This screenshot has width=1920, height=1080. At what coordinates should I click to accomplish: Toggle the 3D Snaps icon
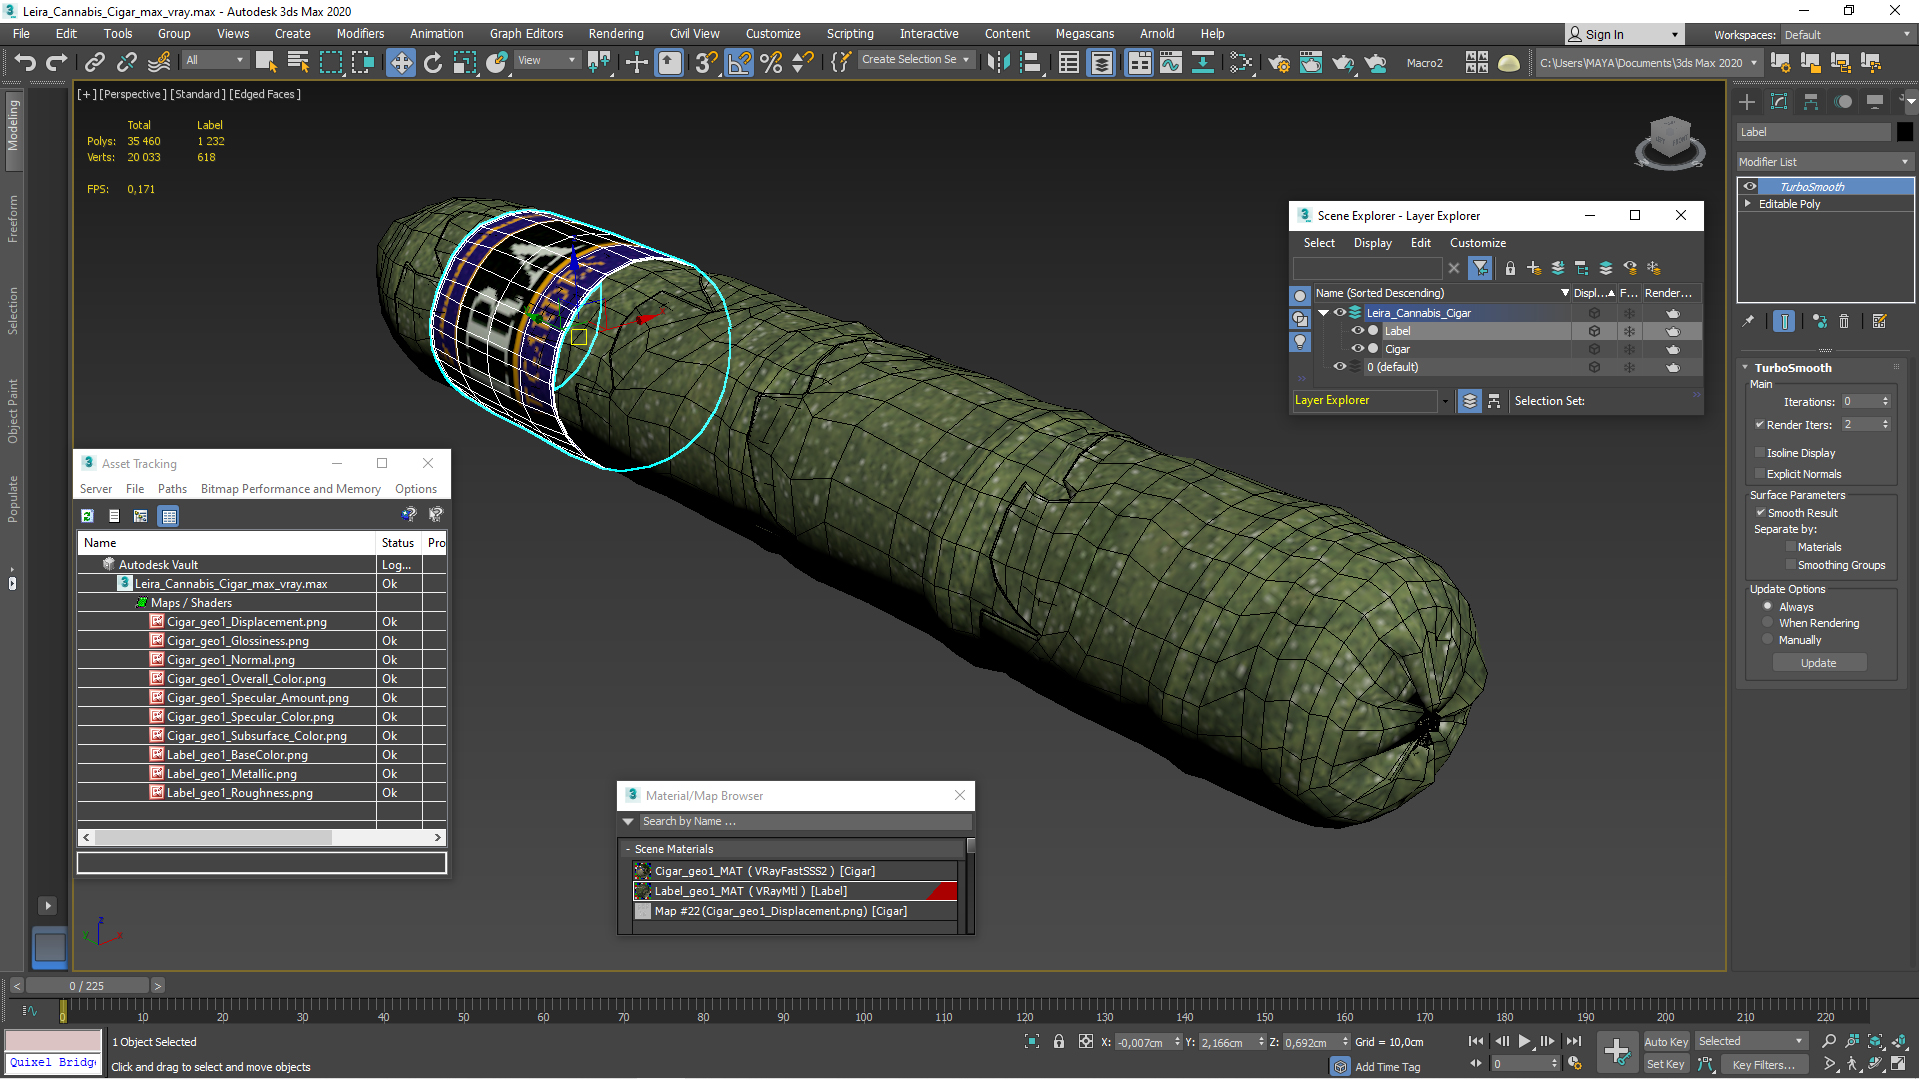(707, 63)
